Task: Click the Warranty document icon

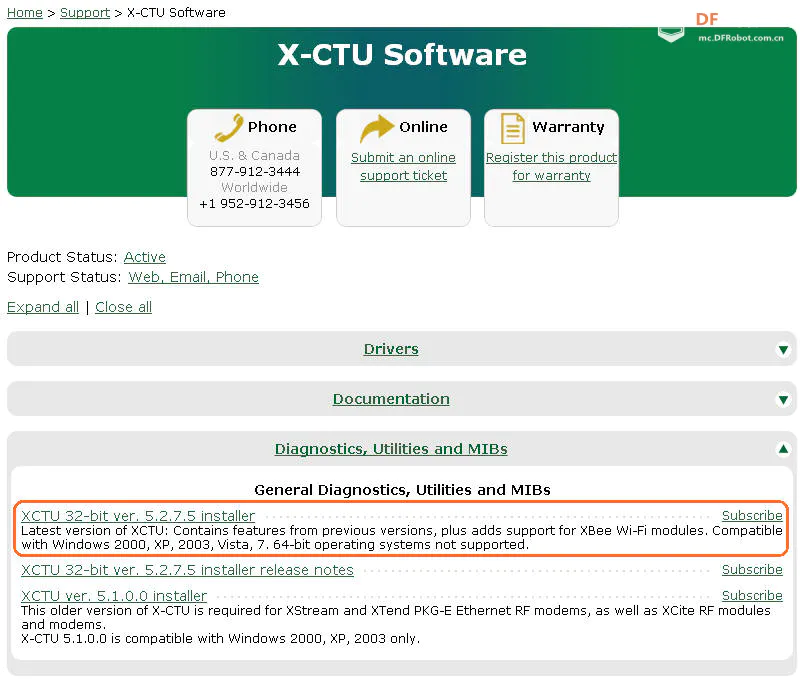Action: click(x=513, y=128)
